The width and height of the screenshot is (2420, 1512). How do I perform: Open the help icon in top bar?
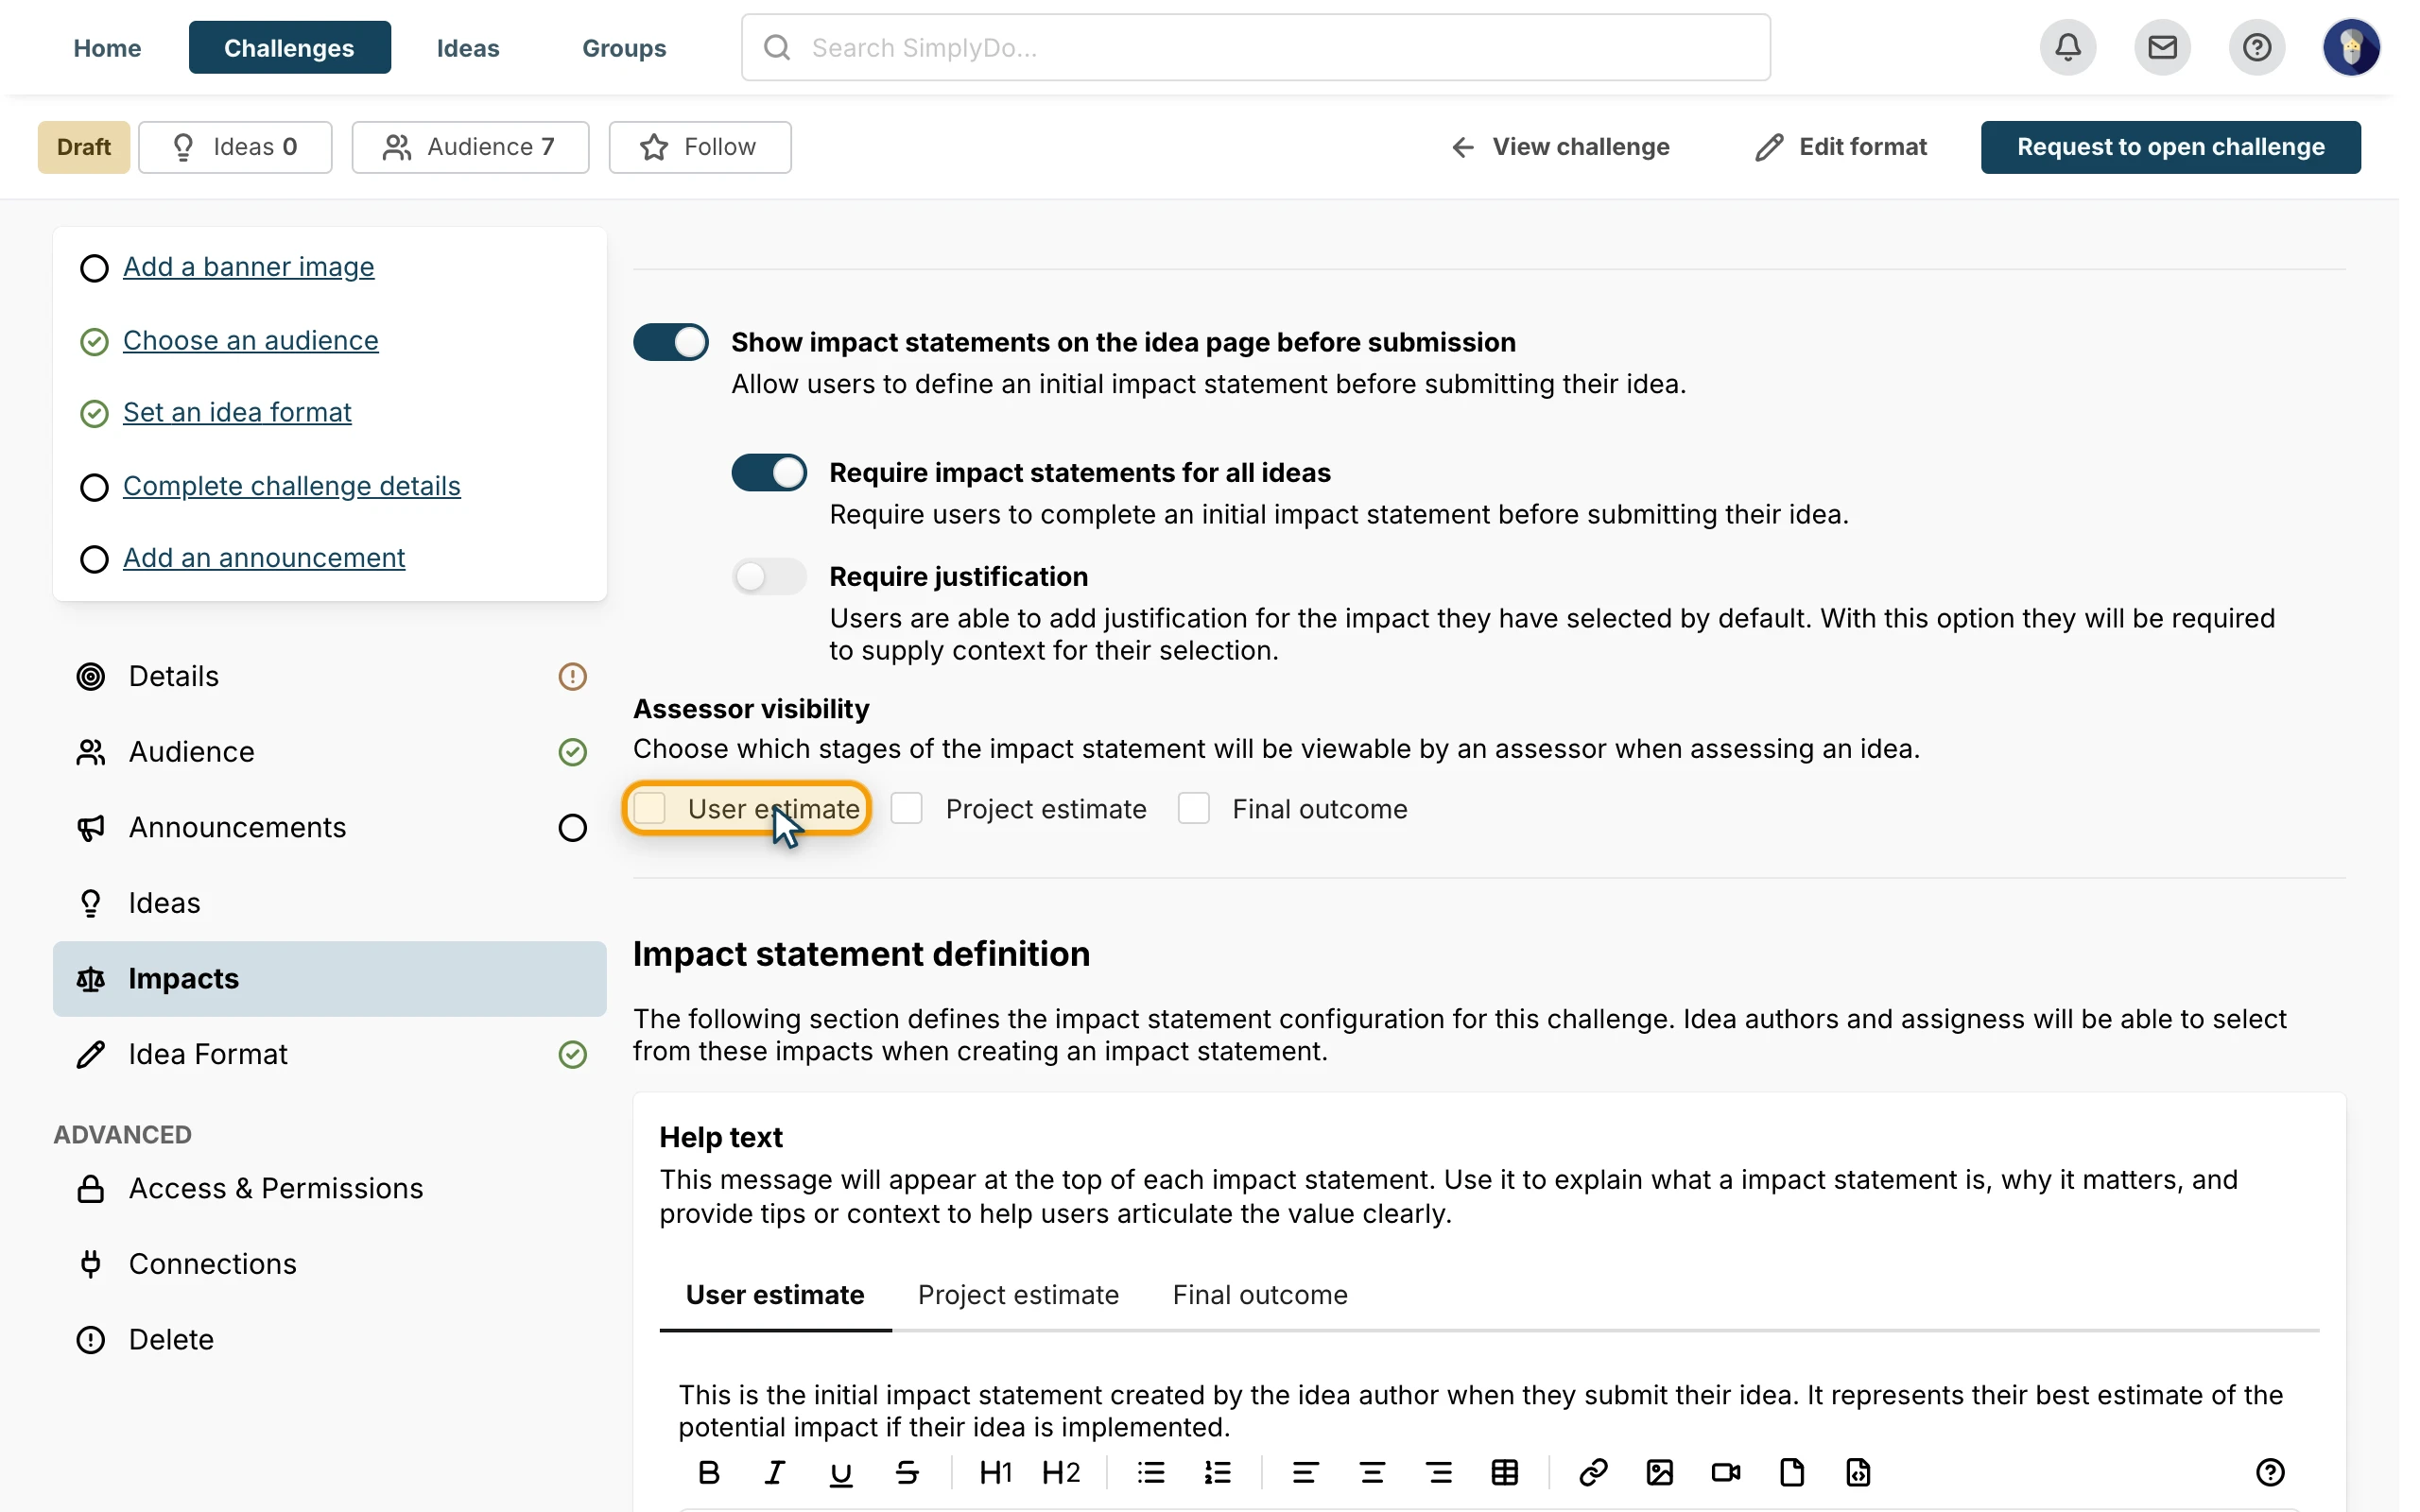click(x=2256, y=47)
